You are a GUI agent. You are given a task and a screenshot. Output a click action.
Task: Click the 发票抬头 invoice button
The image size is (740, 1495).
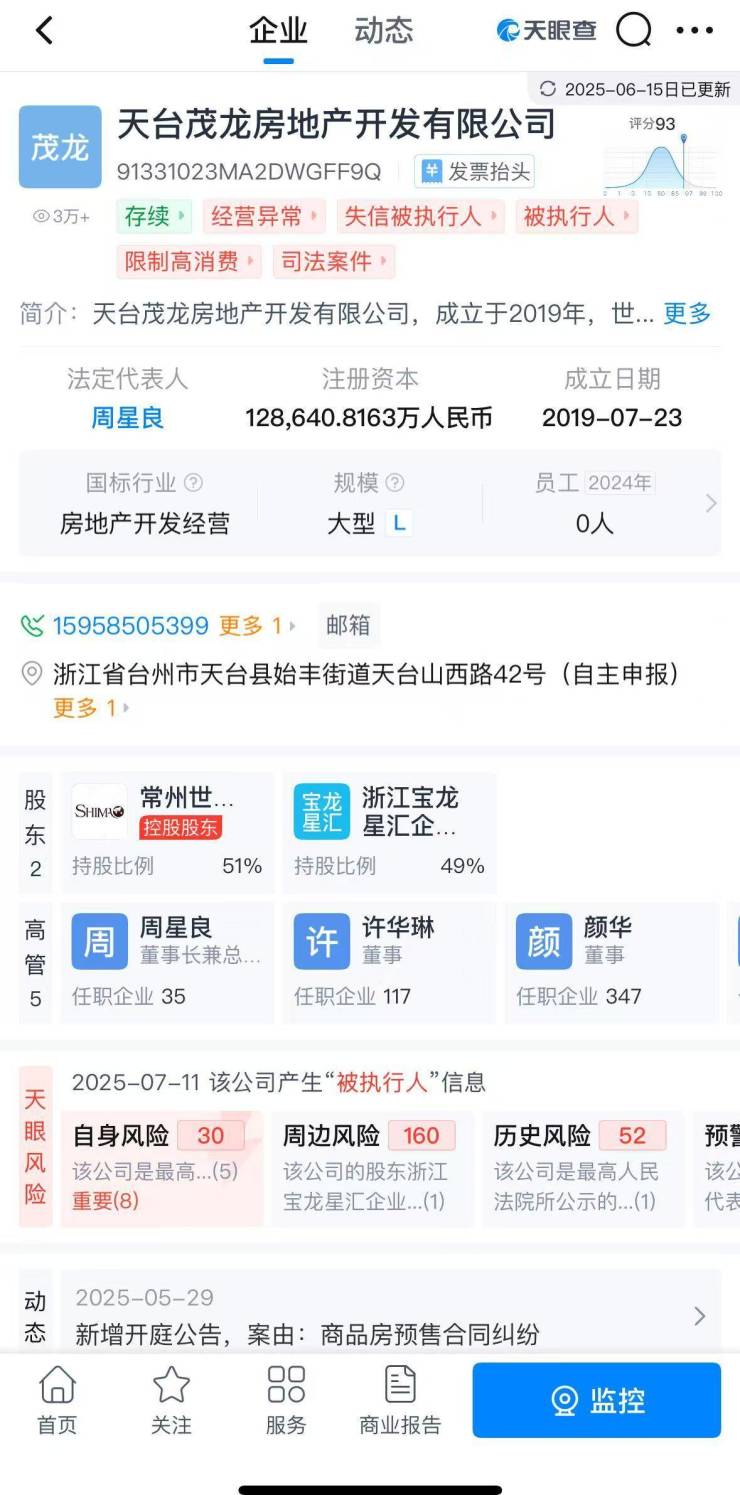pos(475,172)
